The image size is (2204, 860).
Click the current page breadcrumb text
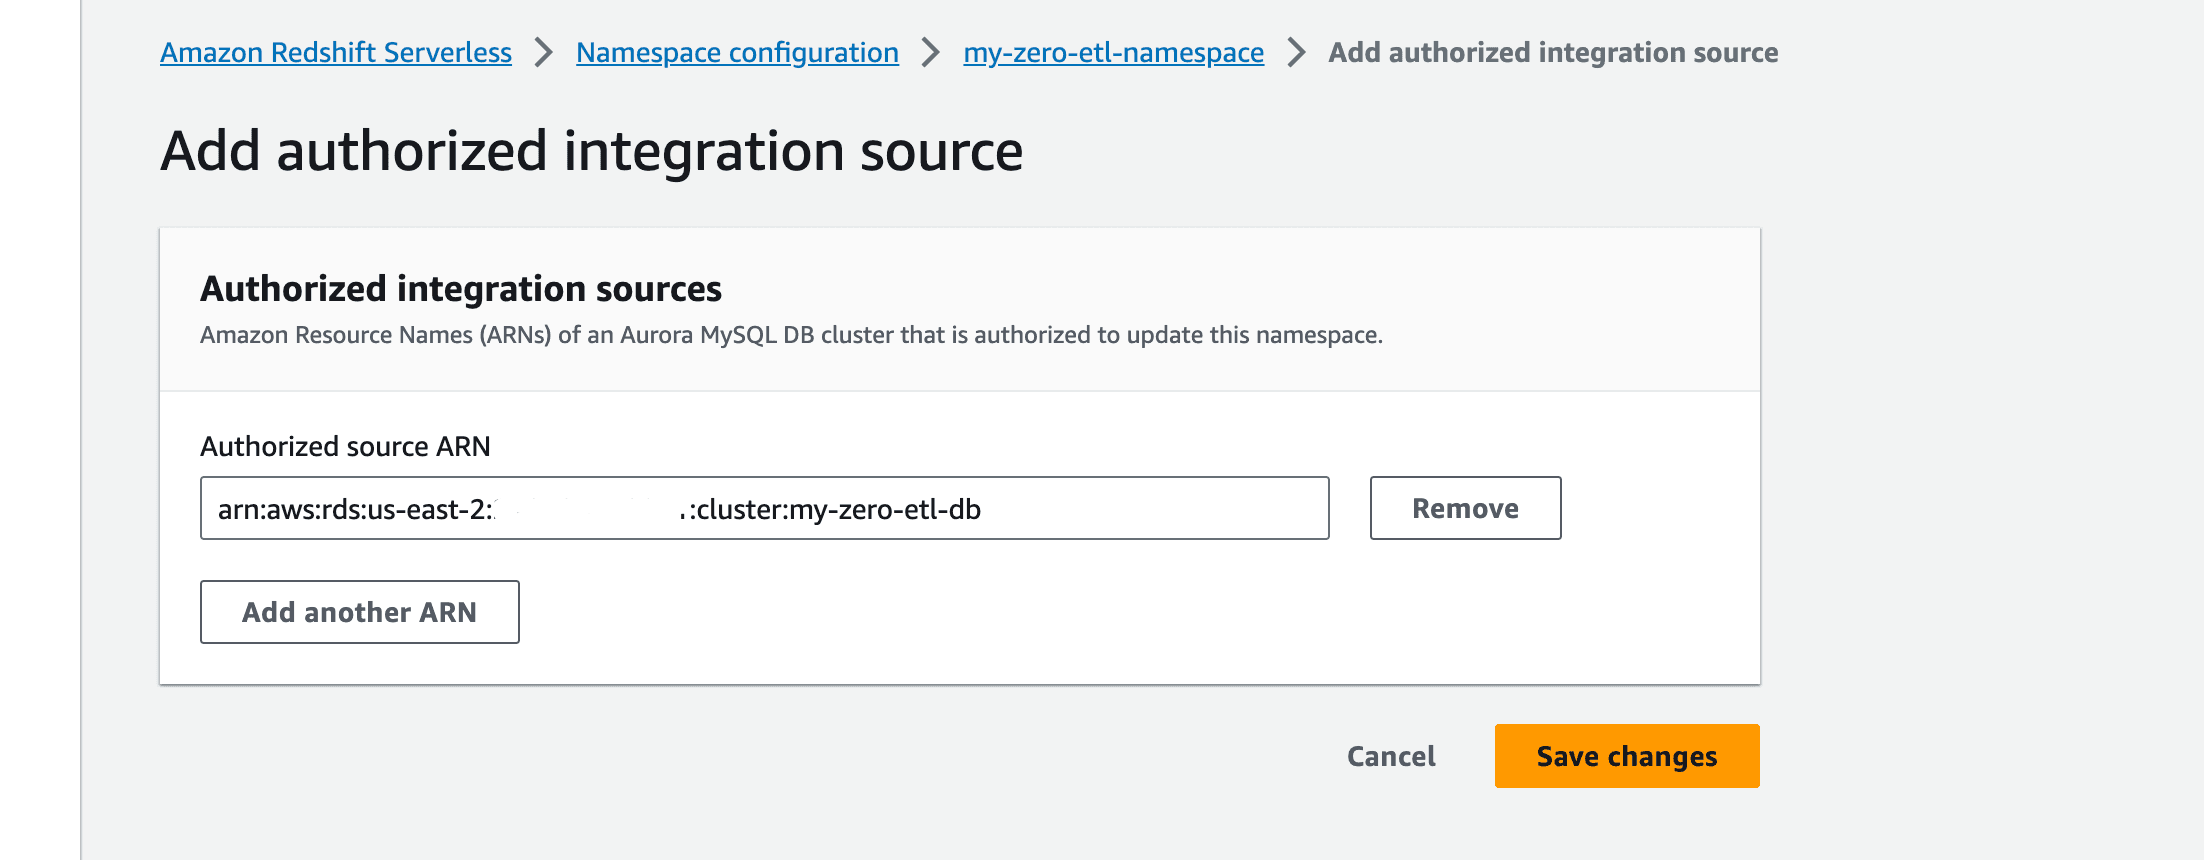click(1553, 53)
